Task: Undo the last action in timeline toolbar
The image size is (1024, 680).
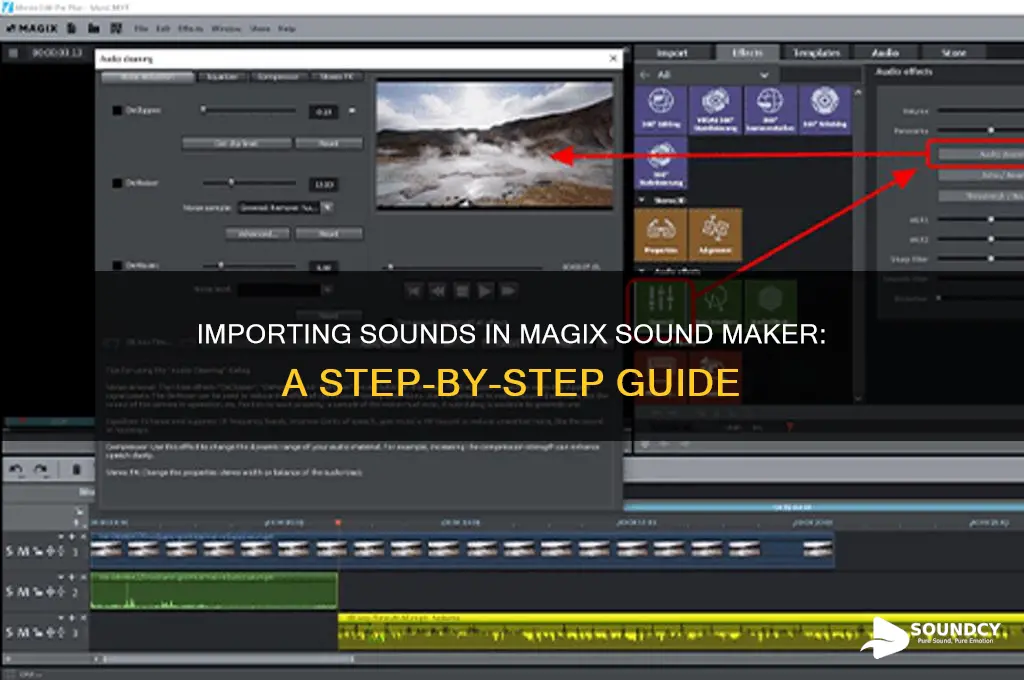Action: (17, 469)
